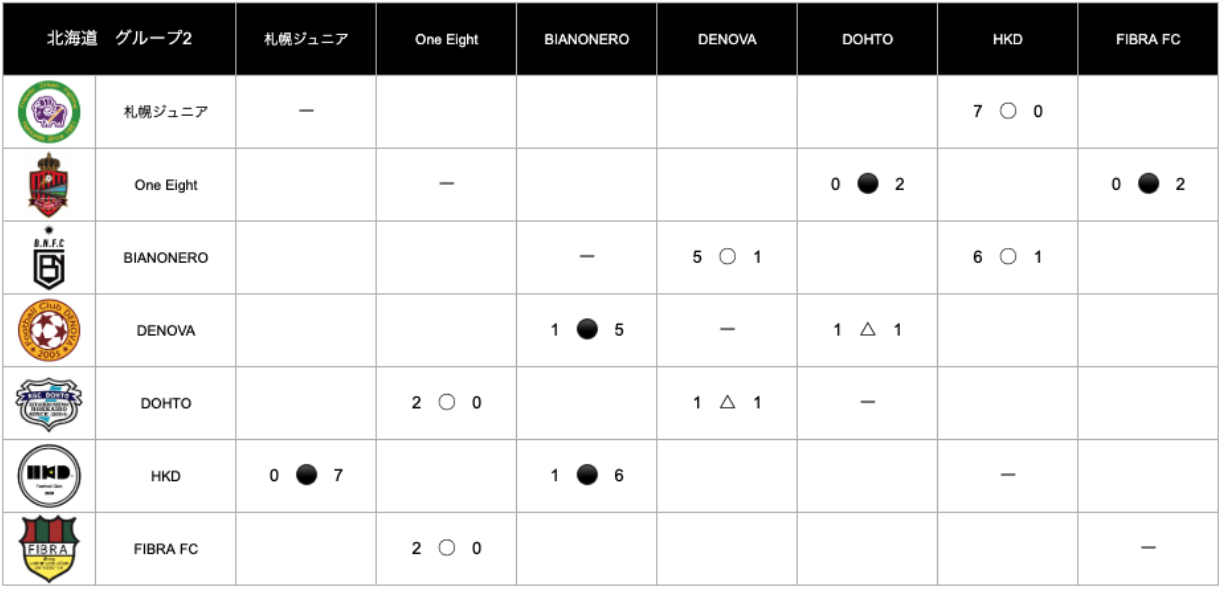Viewport: 1223px width, 590px height.
Task: Open the DOHTO shield logo
Action: (x=49, y=403)
